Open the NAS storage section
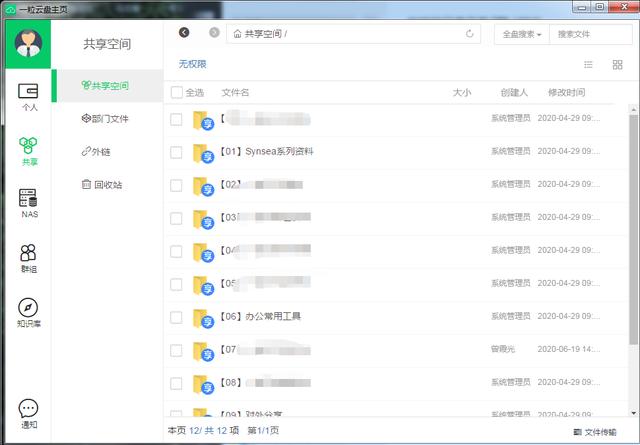 point(29,203)
